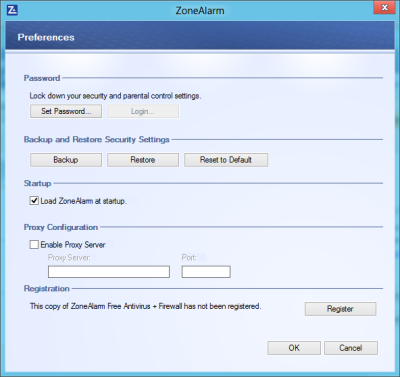Uncheck Load ZoneAlarm at startup
Viewport: 400px width, 377px height.
click(34, 201)
